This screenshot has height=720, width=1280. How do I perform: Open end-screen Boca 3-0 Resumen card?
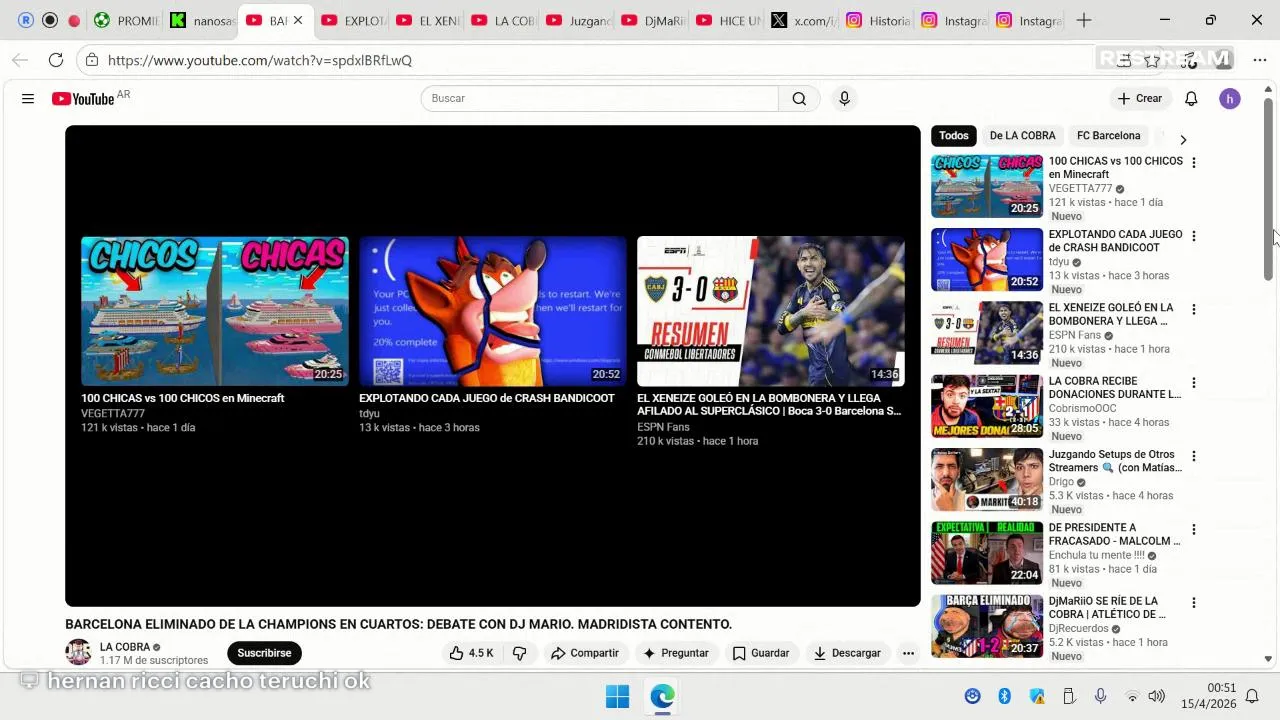pos(771,341)
